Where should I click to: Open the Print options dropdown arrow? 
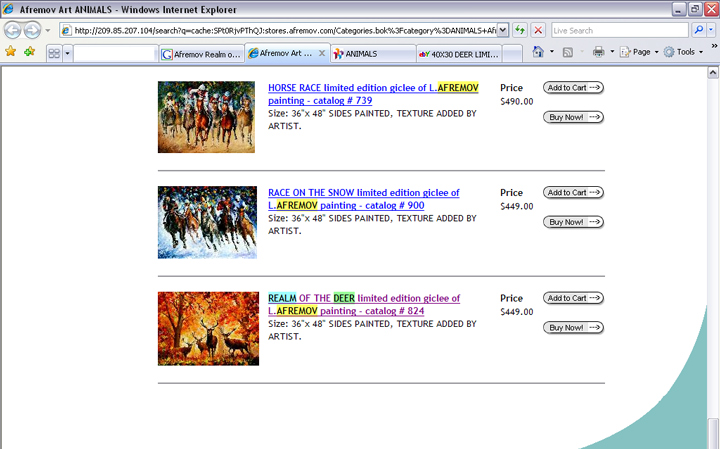click(612, 52)
